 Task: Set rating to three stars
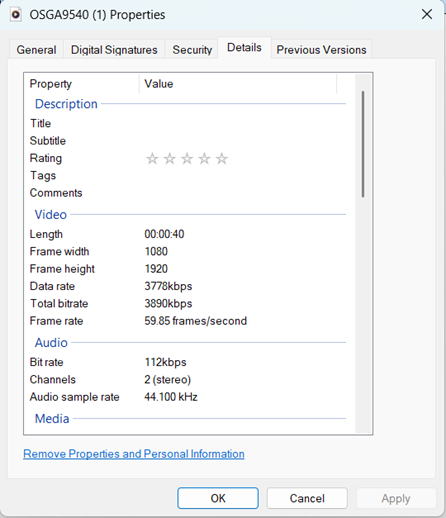pyautogui.click(x=187, y=159)
